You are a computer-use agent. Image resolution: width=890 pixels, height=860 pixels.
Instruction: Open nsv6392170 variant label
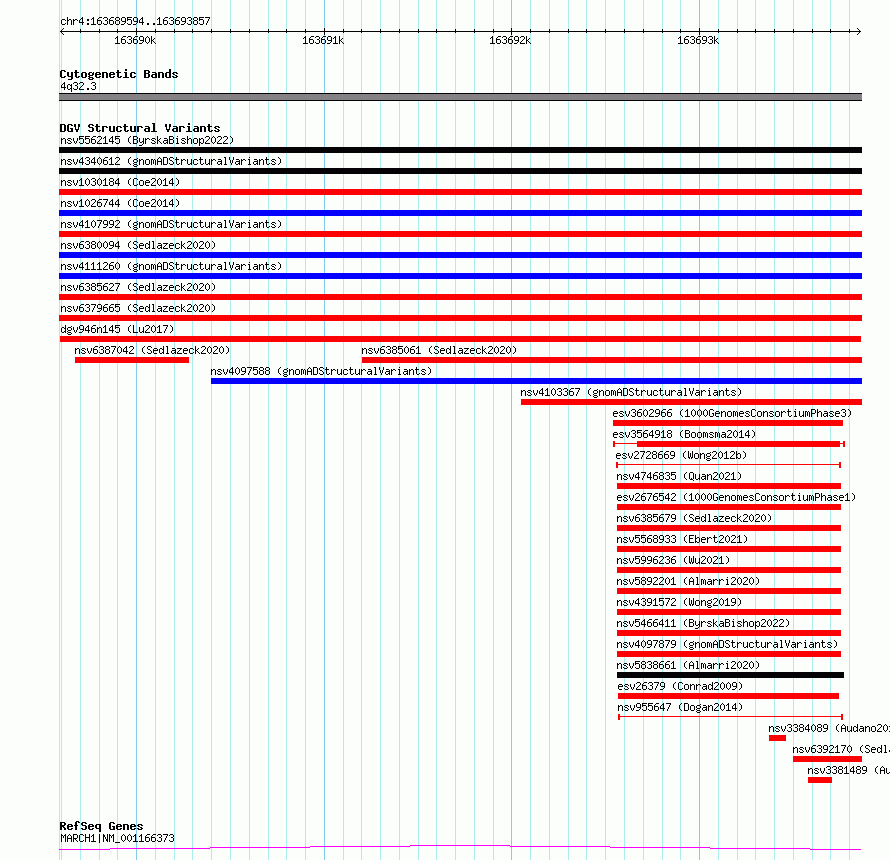pyautogui.click(x=841, y=749)
